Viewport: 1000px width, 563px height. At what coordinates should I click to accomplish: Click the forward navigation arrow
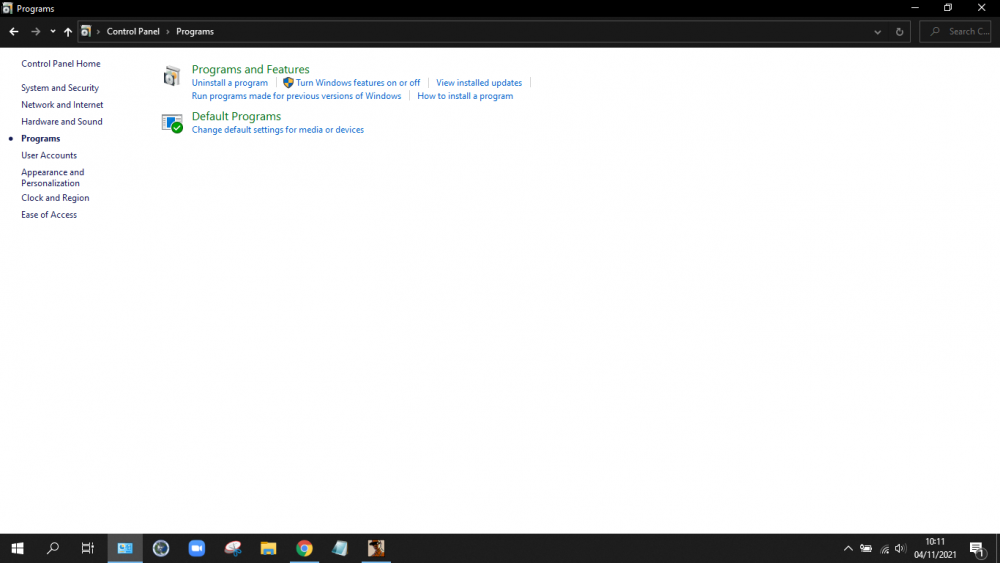tap(36, 31)
